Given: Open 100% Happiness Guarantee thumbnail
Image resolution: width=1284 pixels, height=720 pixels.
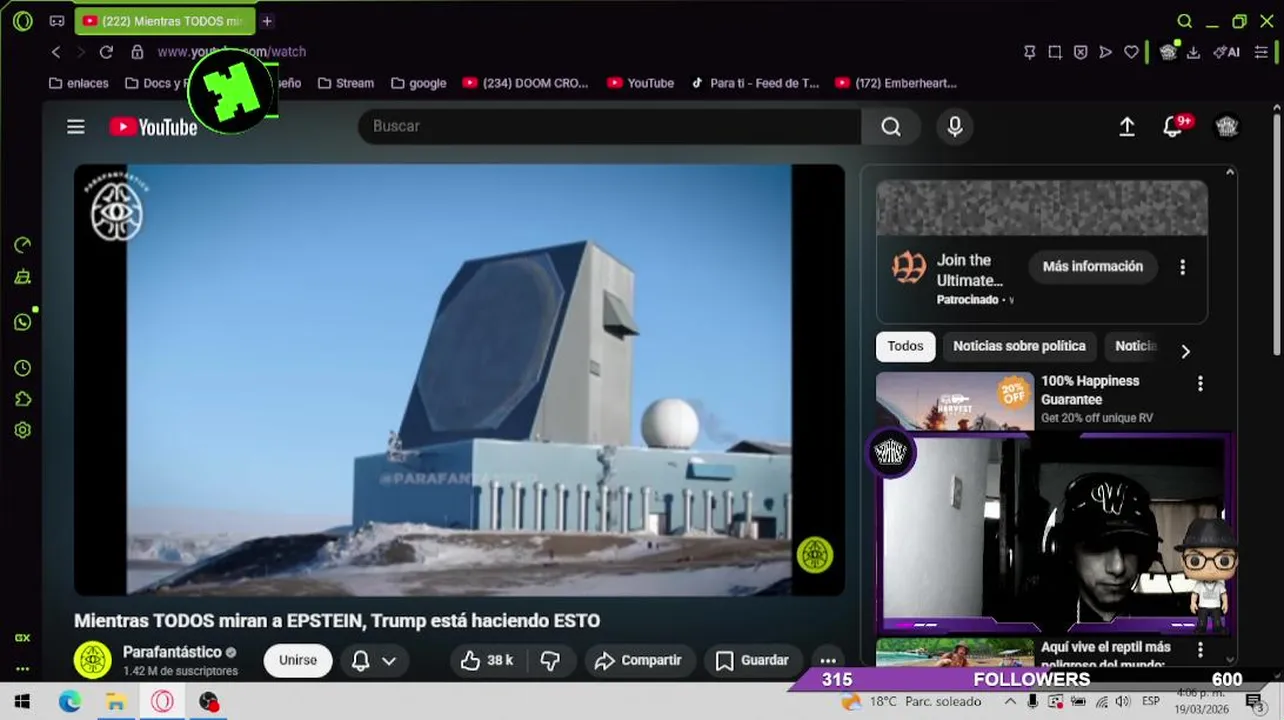Looking at the screenshot, I should 955,401.
